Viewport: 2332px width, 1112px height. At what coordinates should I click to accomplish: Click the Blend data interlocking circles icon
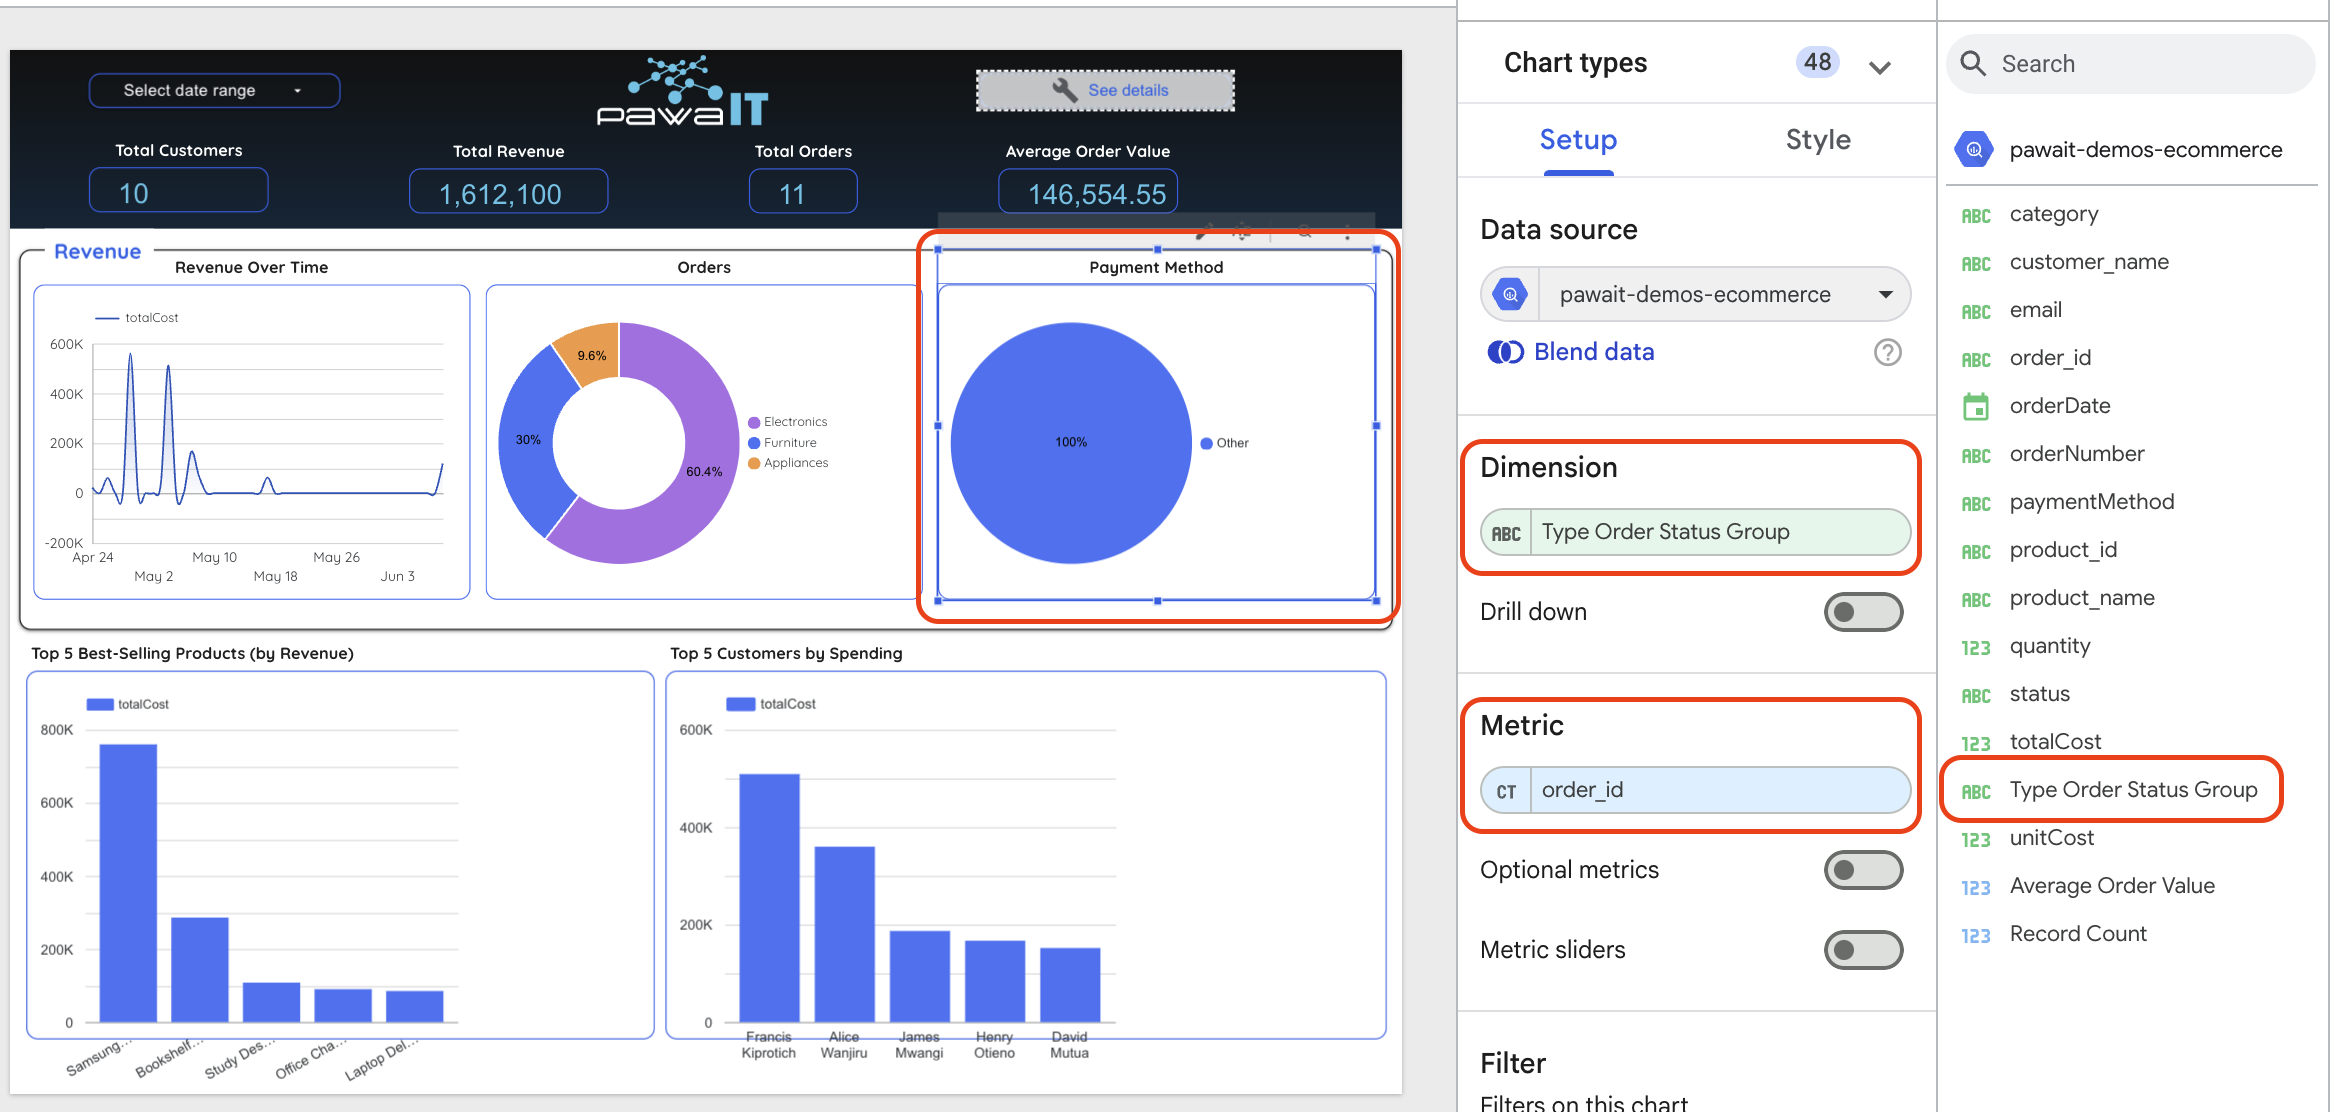pyautogui.click(x=1505, y=352)
